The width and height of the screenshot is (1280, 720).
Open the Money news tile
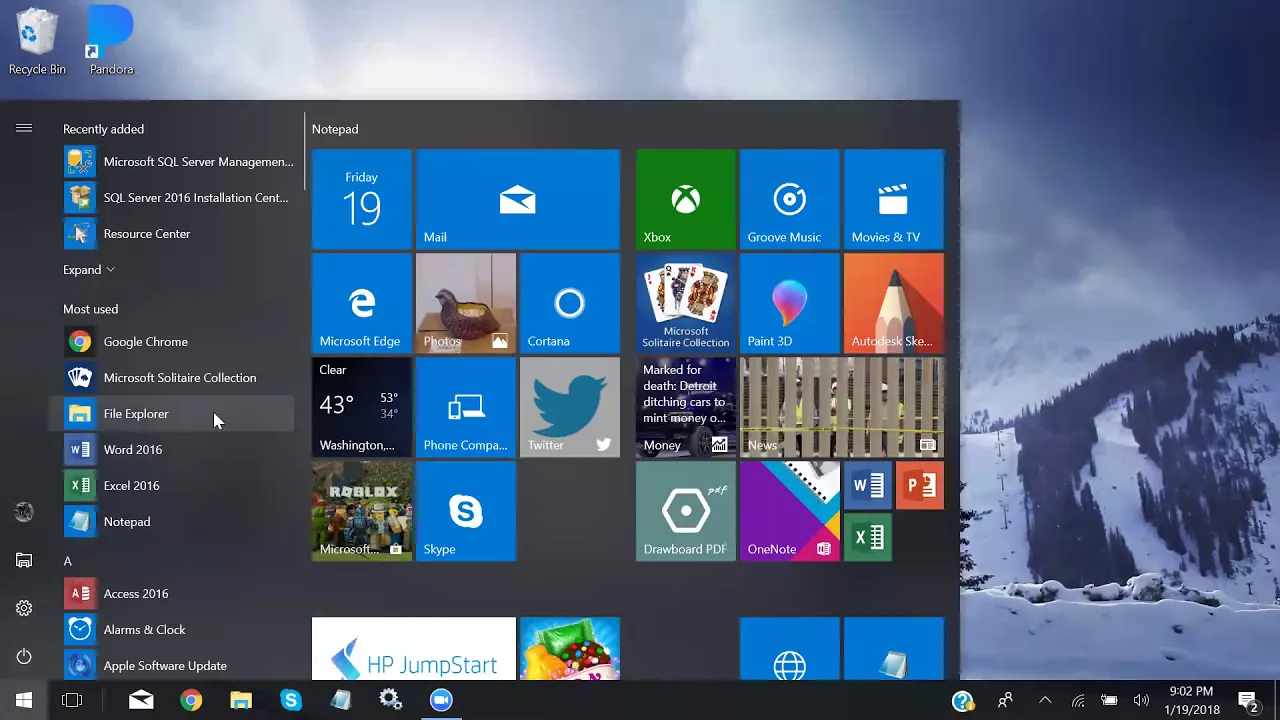click(x=686, y=407)
